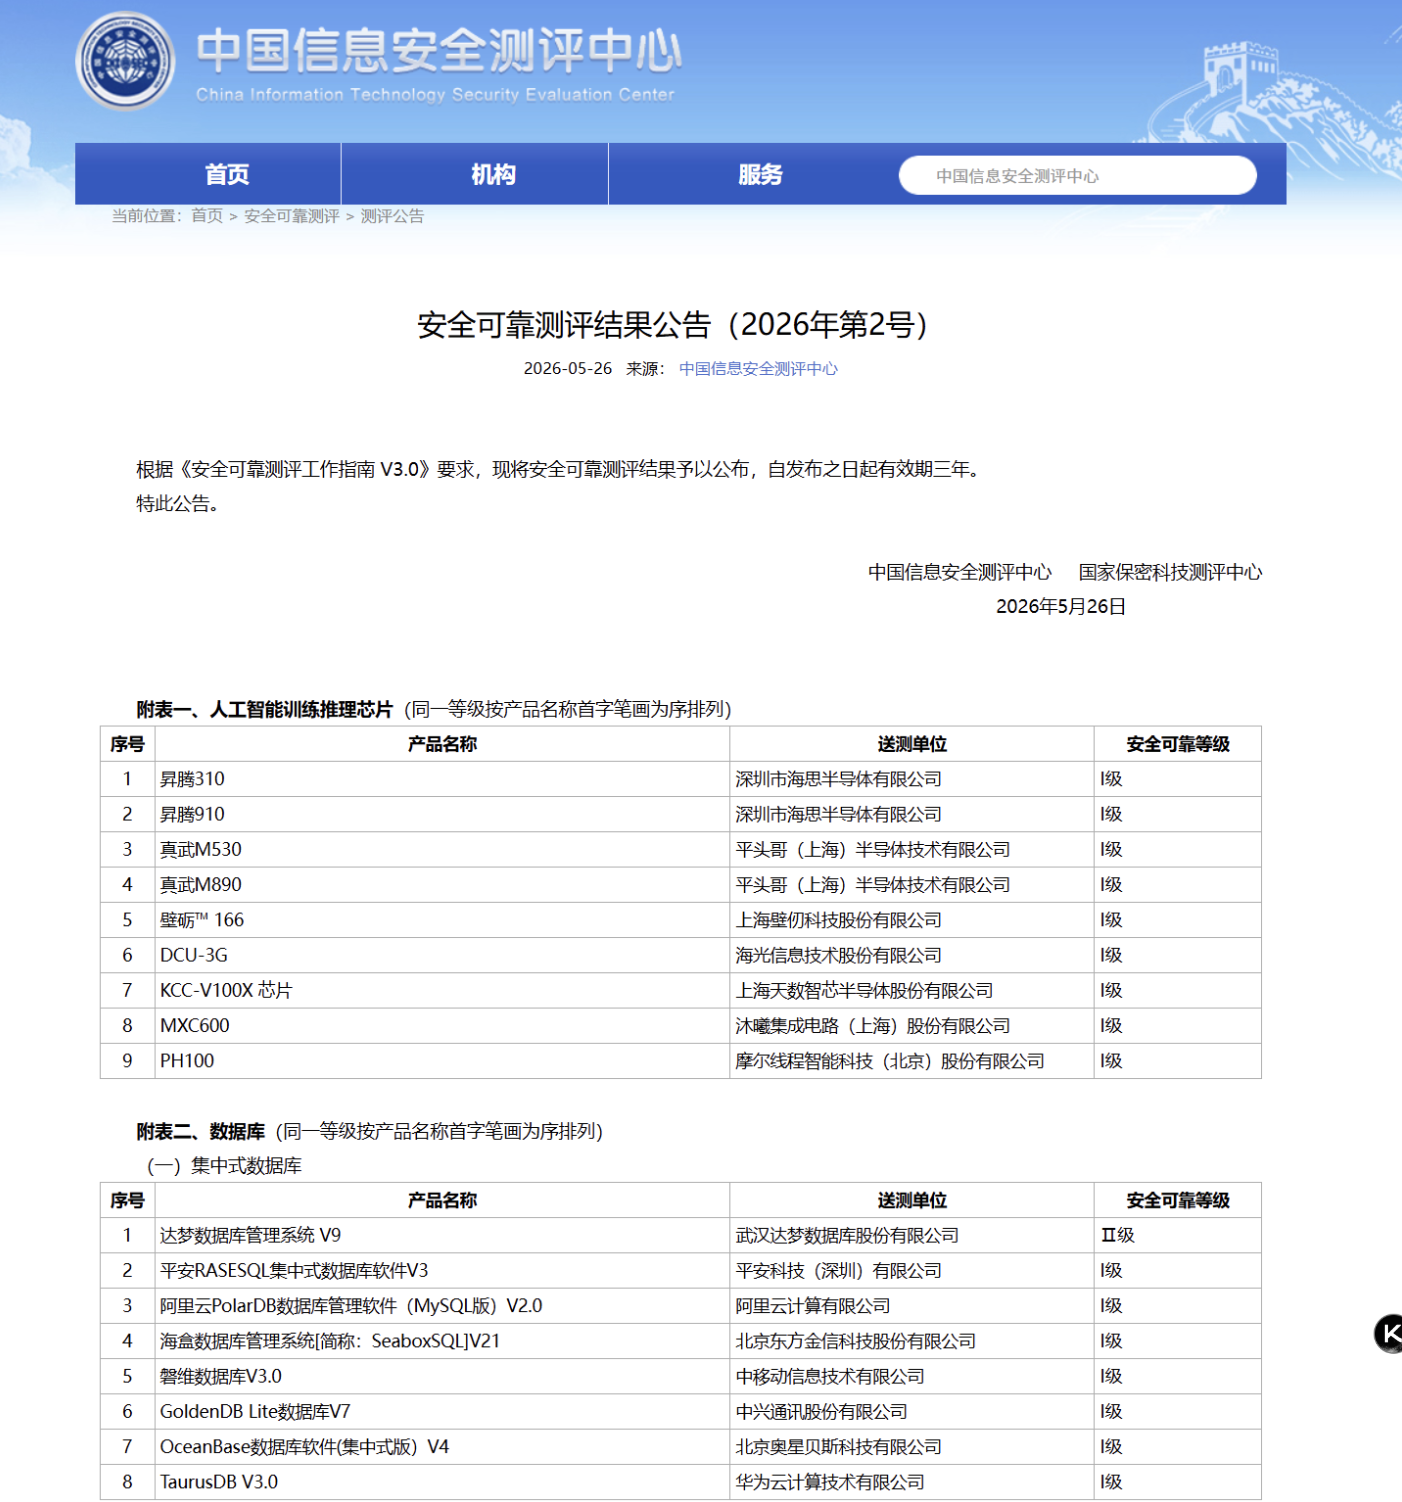Open 测评公告 breadcrumb link
Screen dimensions: 1402x1502
(392, 216)
